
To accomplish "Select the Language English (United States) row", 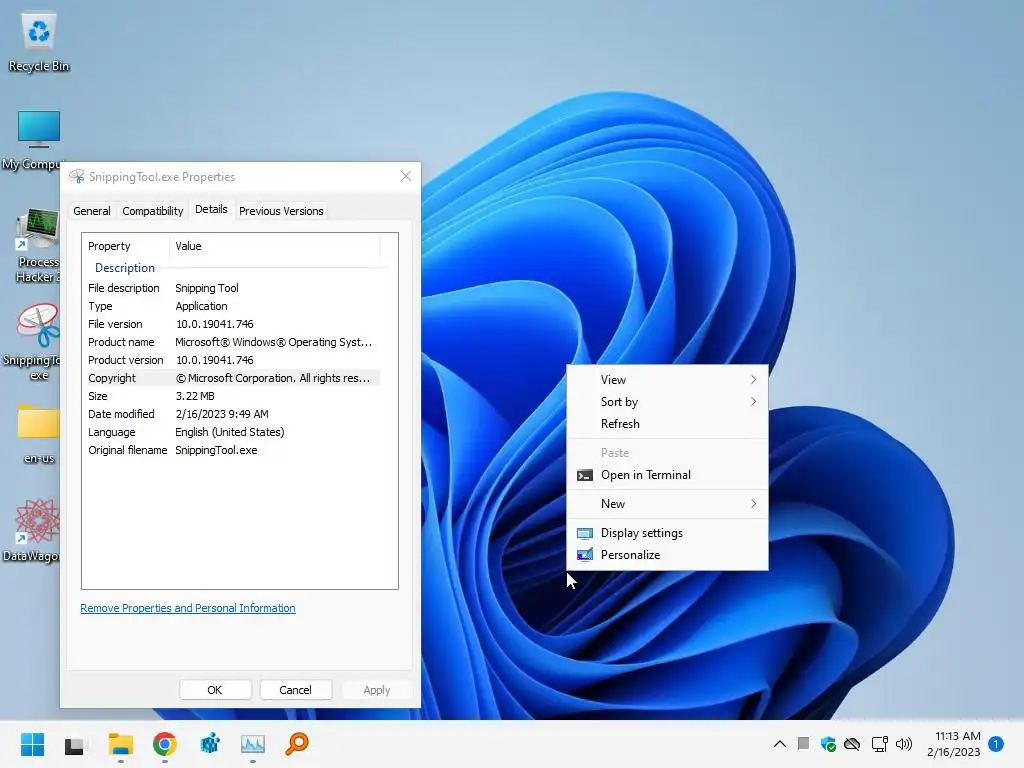I will click(x=233, y=432).
